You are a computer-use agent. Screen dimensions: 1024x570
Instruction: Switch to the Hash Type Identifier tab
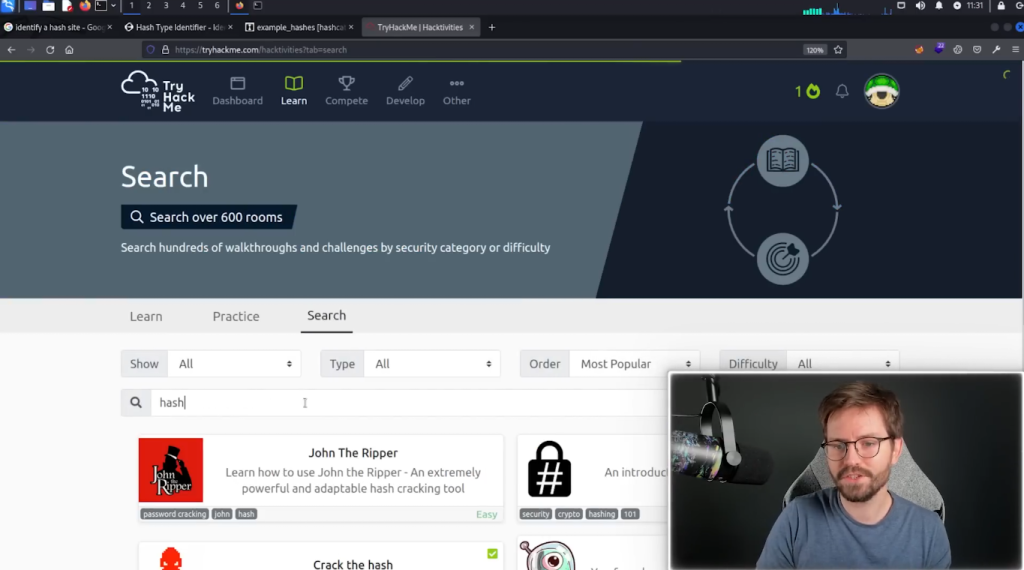point(178,27)
